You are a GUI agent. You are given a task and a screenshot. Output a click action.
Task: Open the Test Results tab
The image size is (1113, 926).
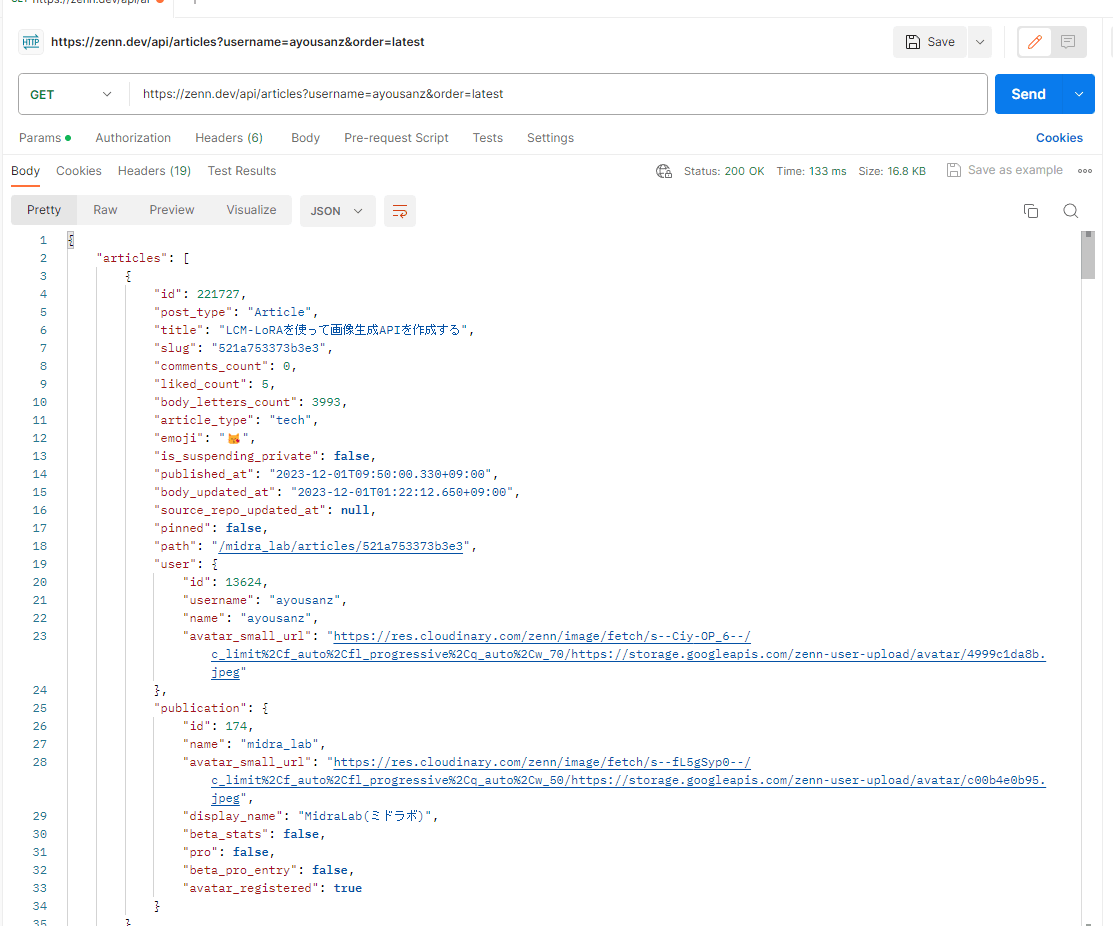pyautogui.click(x=242, y=171)
